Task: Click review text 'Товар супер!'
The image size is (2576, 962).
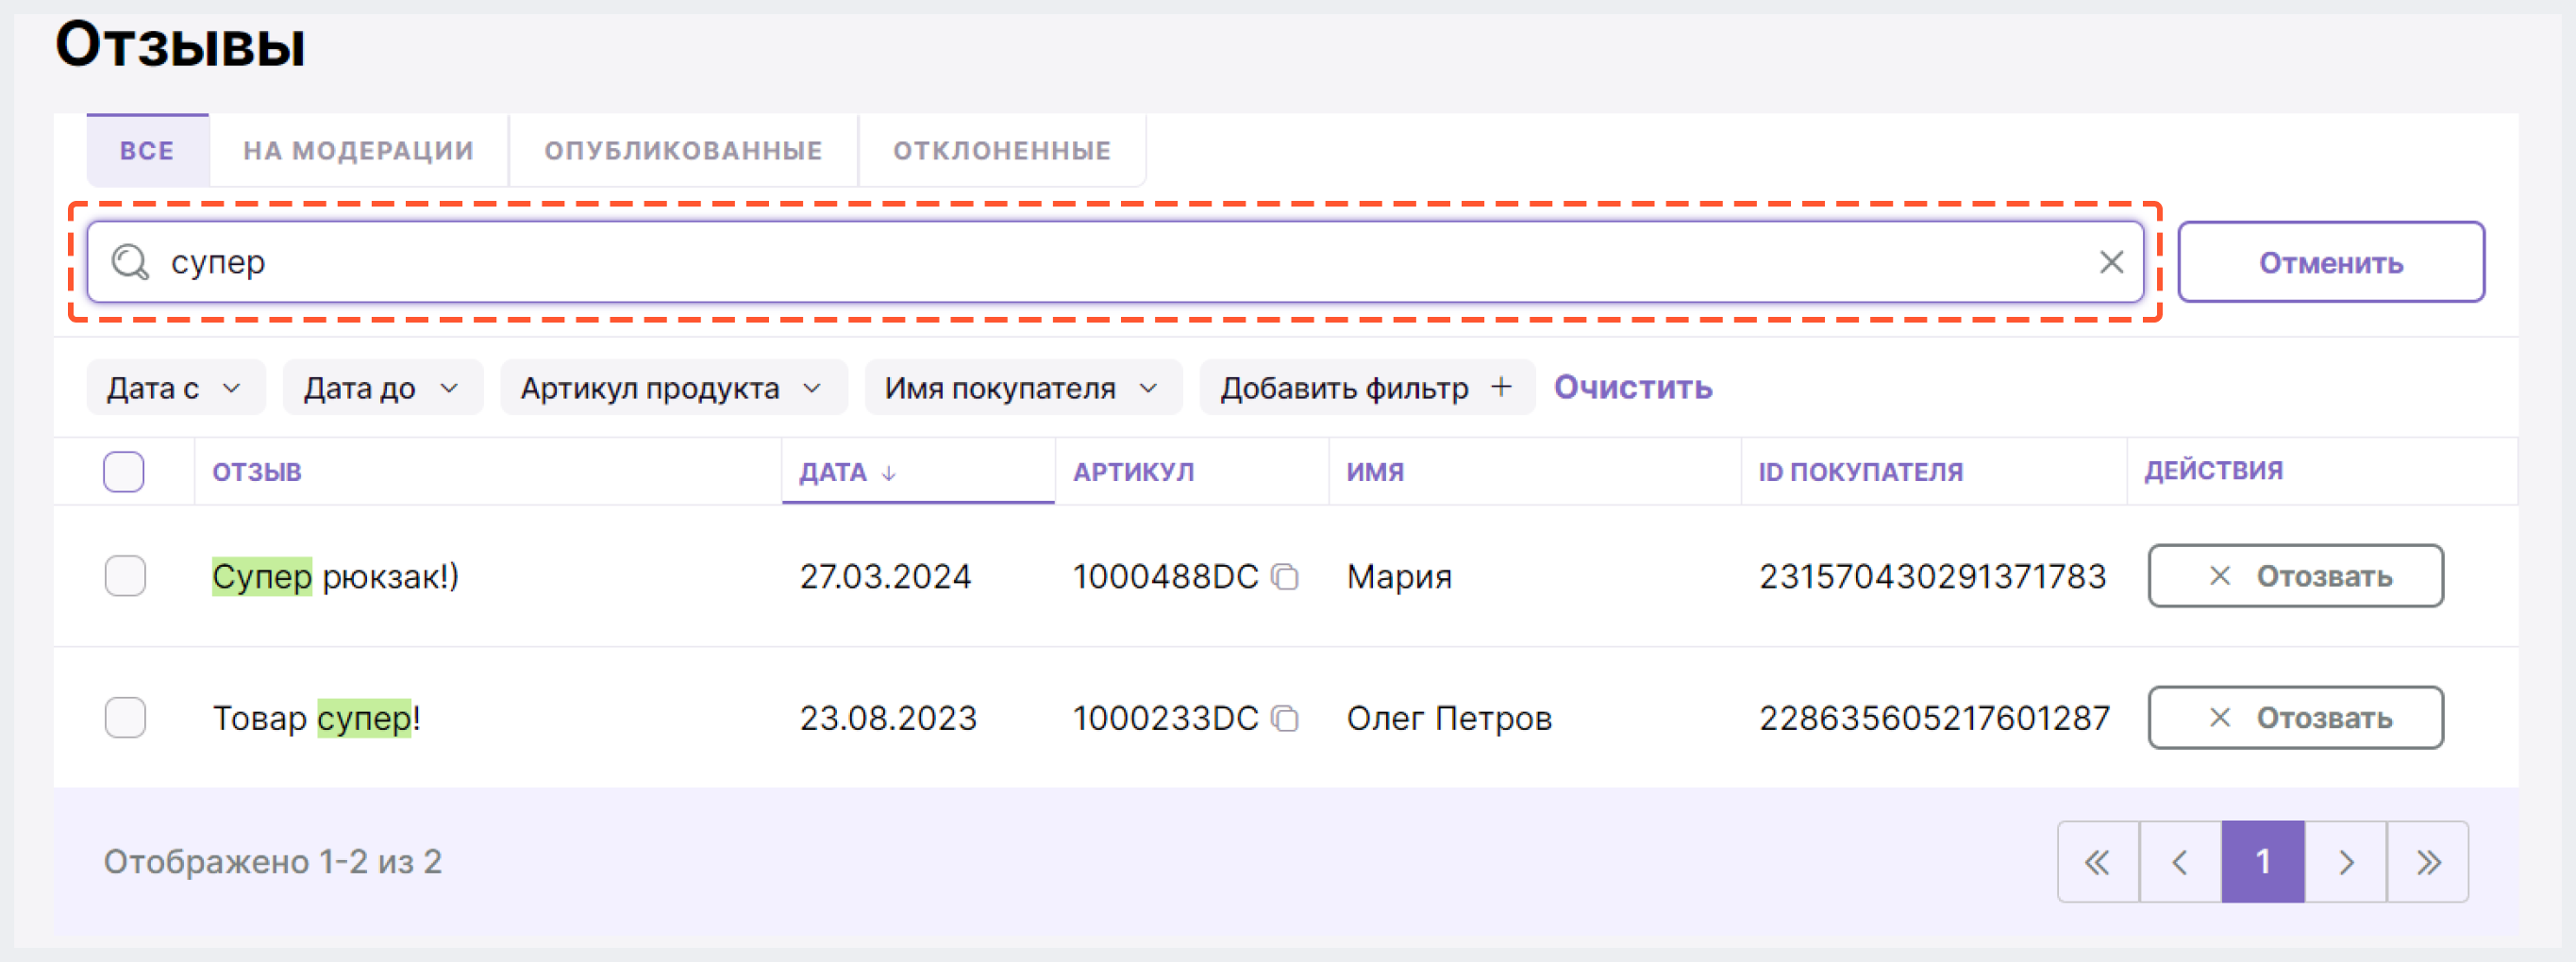Action: coord(316,718)
